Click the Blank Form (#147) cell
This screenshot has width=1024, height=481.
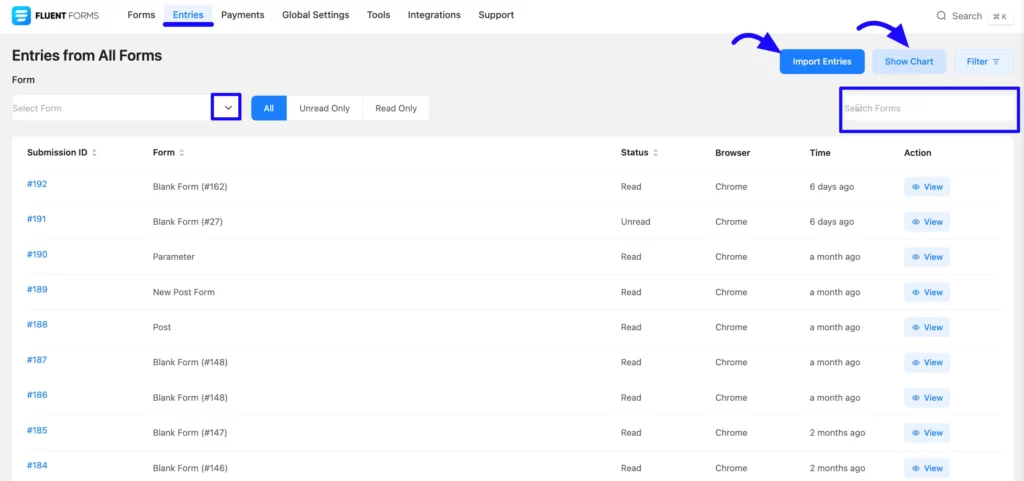(190, 433)
